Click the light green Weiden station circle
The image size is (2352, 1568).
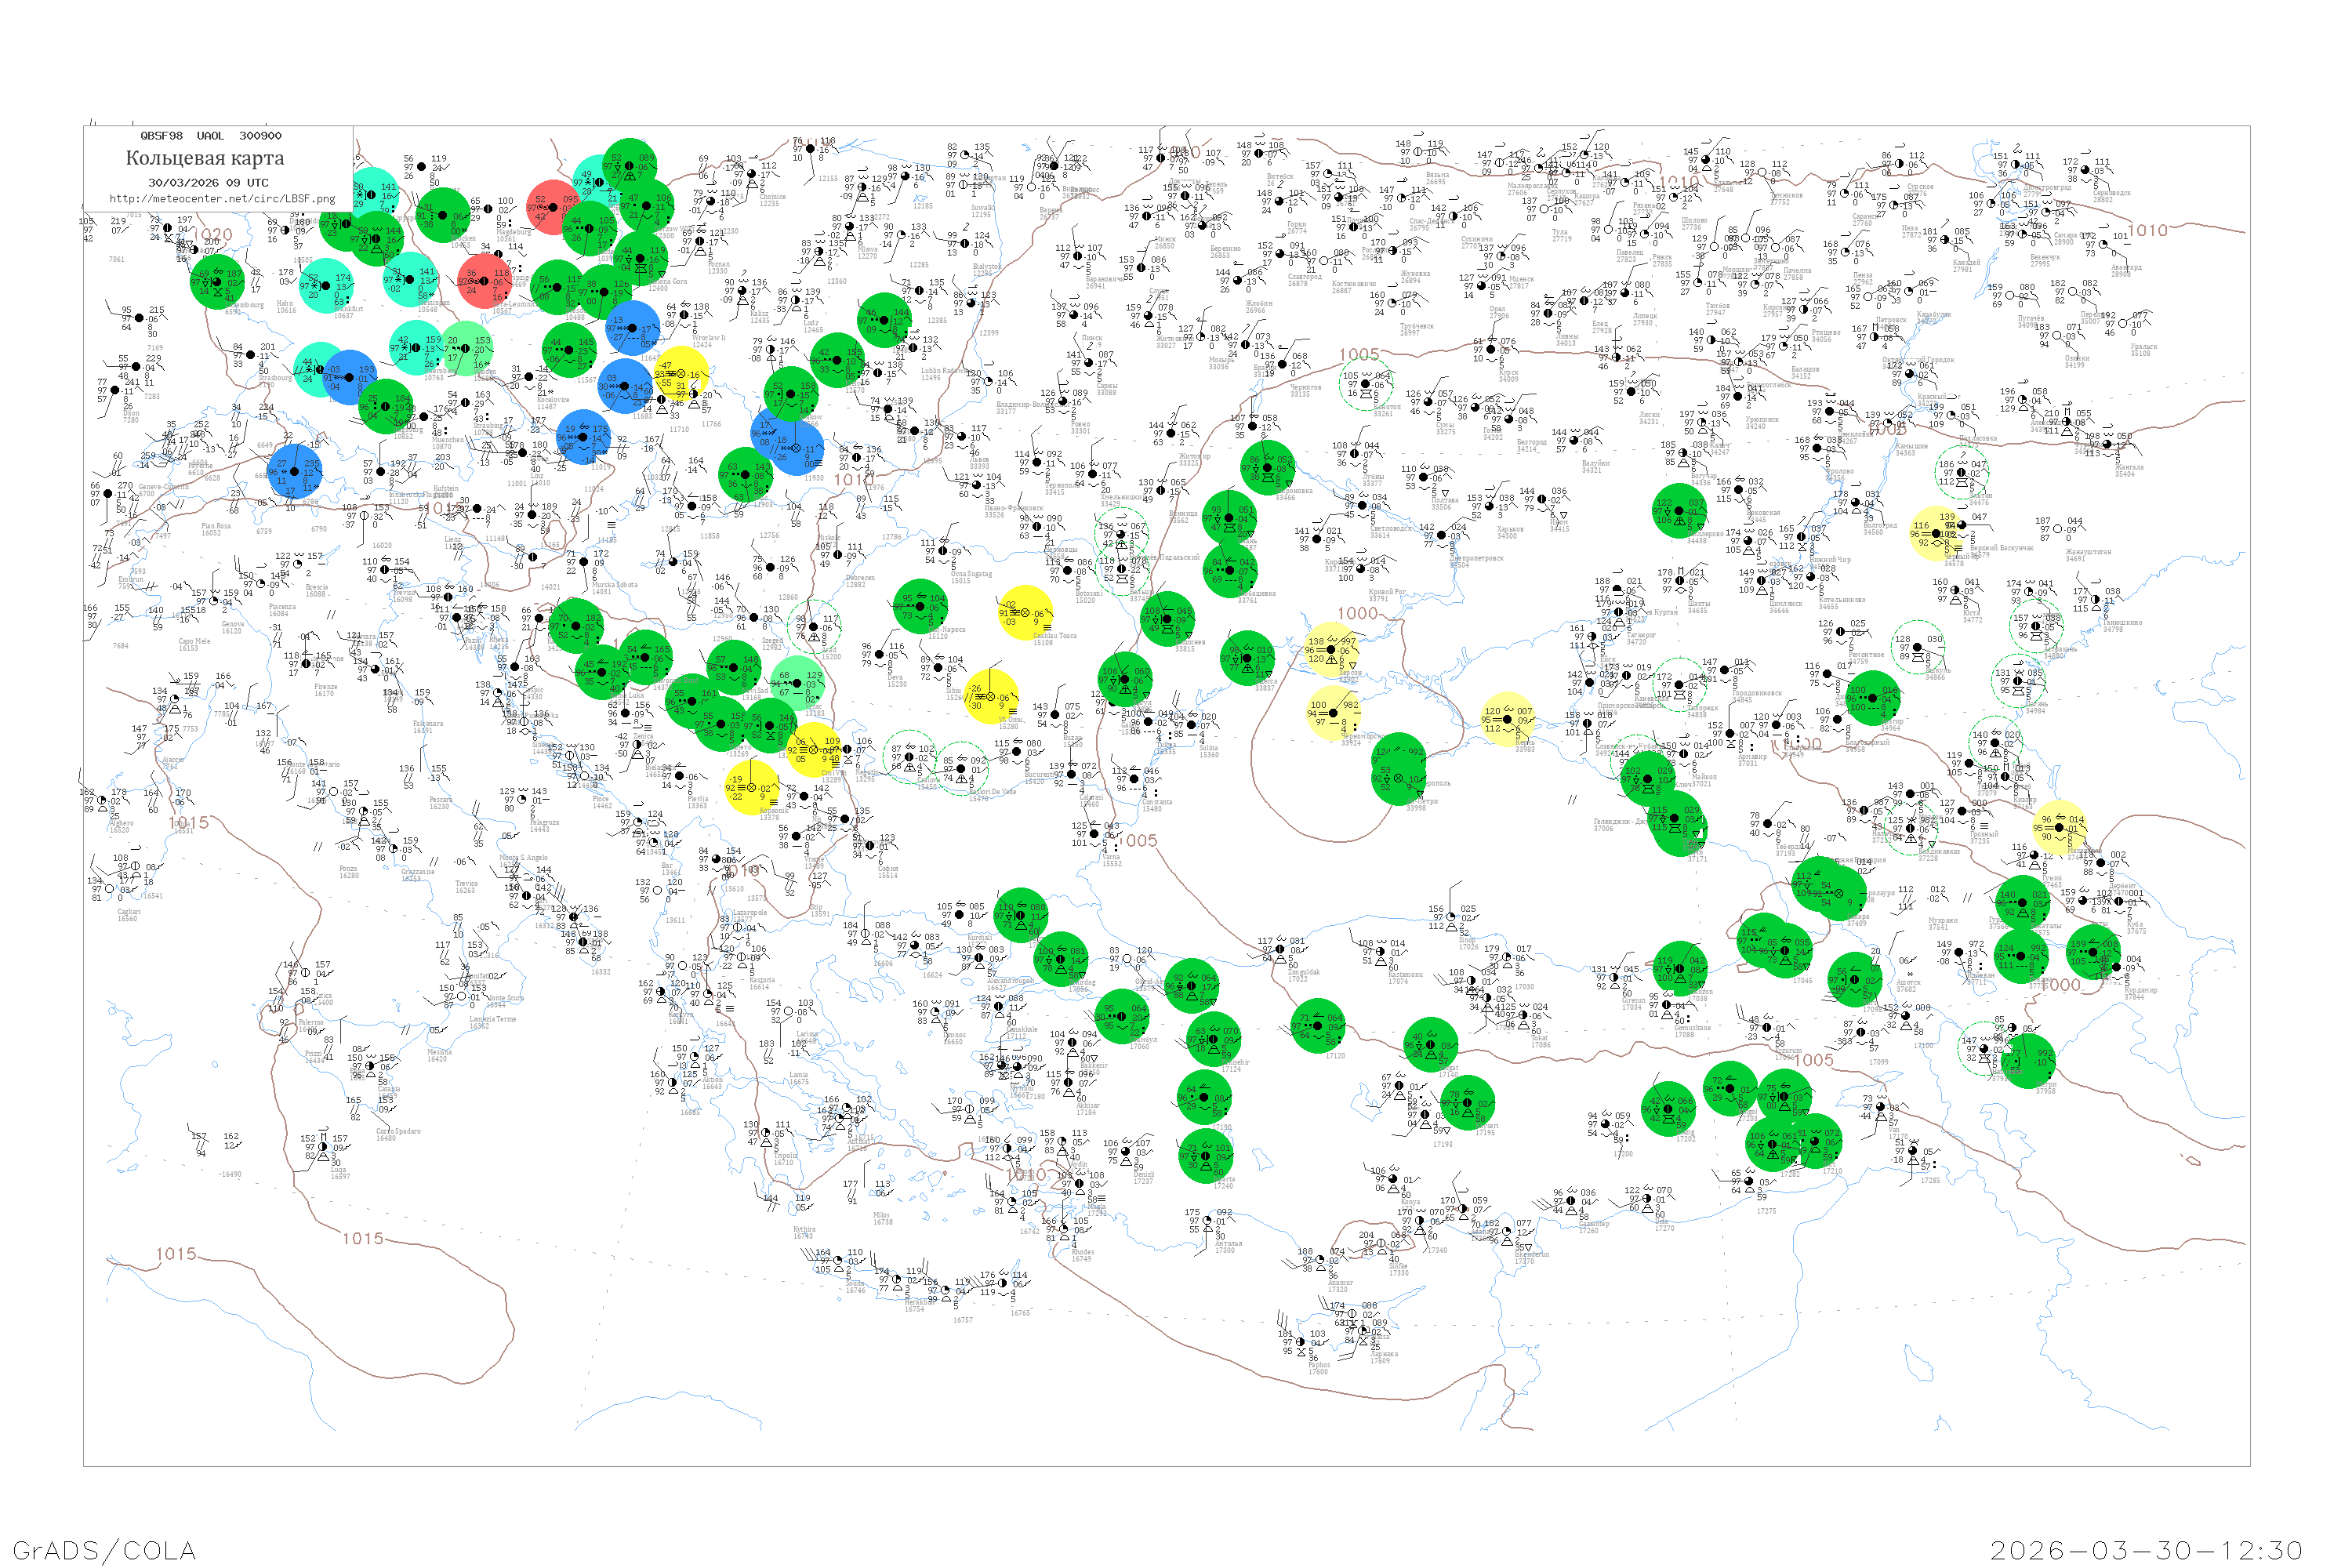[466, 347]
